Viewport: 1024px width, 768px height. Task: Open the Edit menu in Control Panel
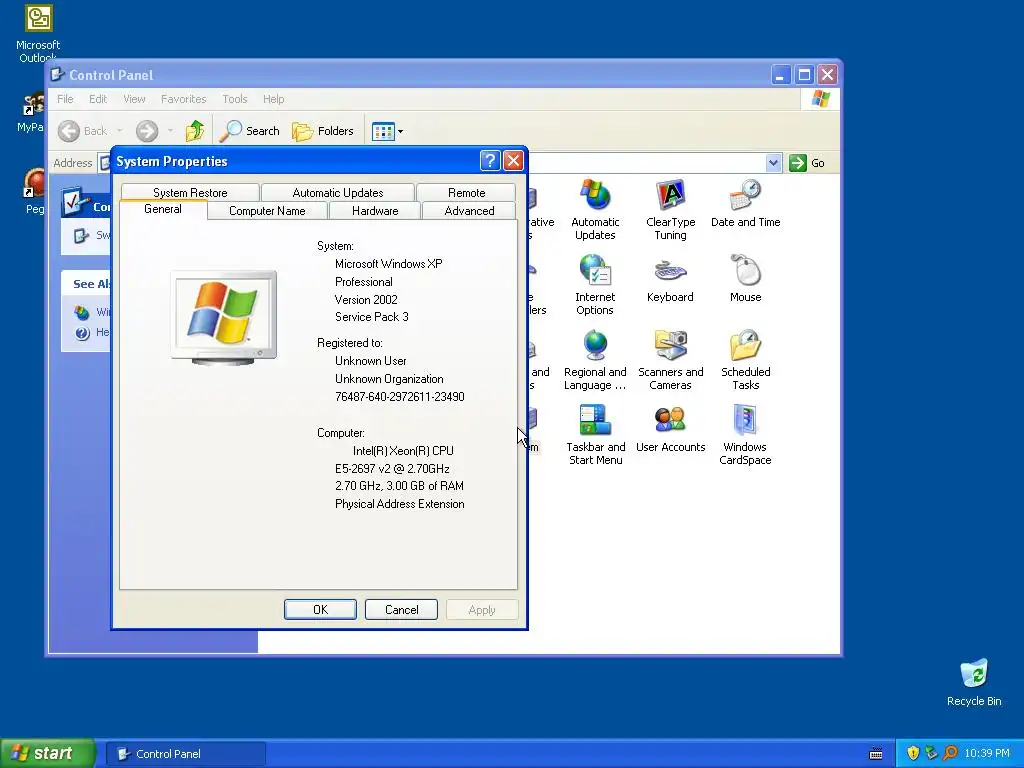[98, 99]
